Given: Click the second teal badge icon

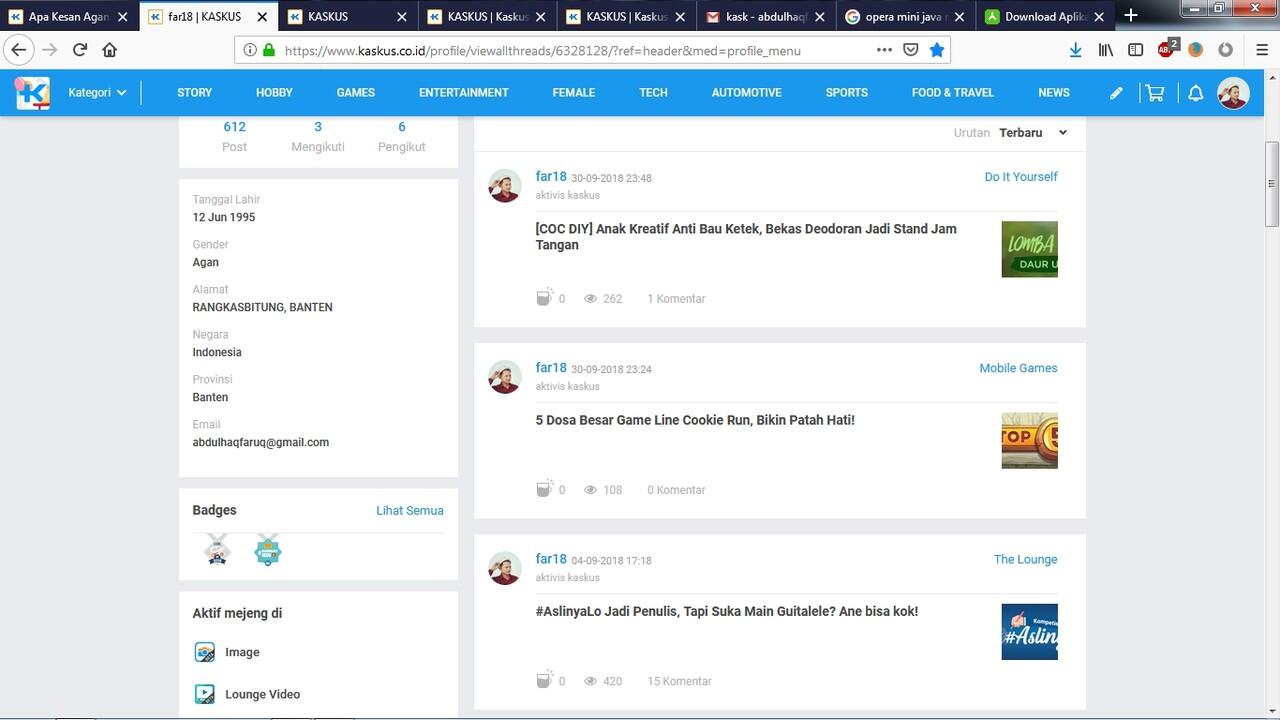Looking at the screenshot, I should (x=267, y=550).
